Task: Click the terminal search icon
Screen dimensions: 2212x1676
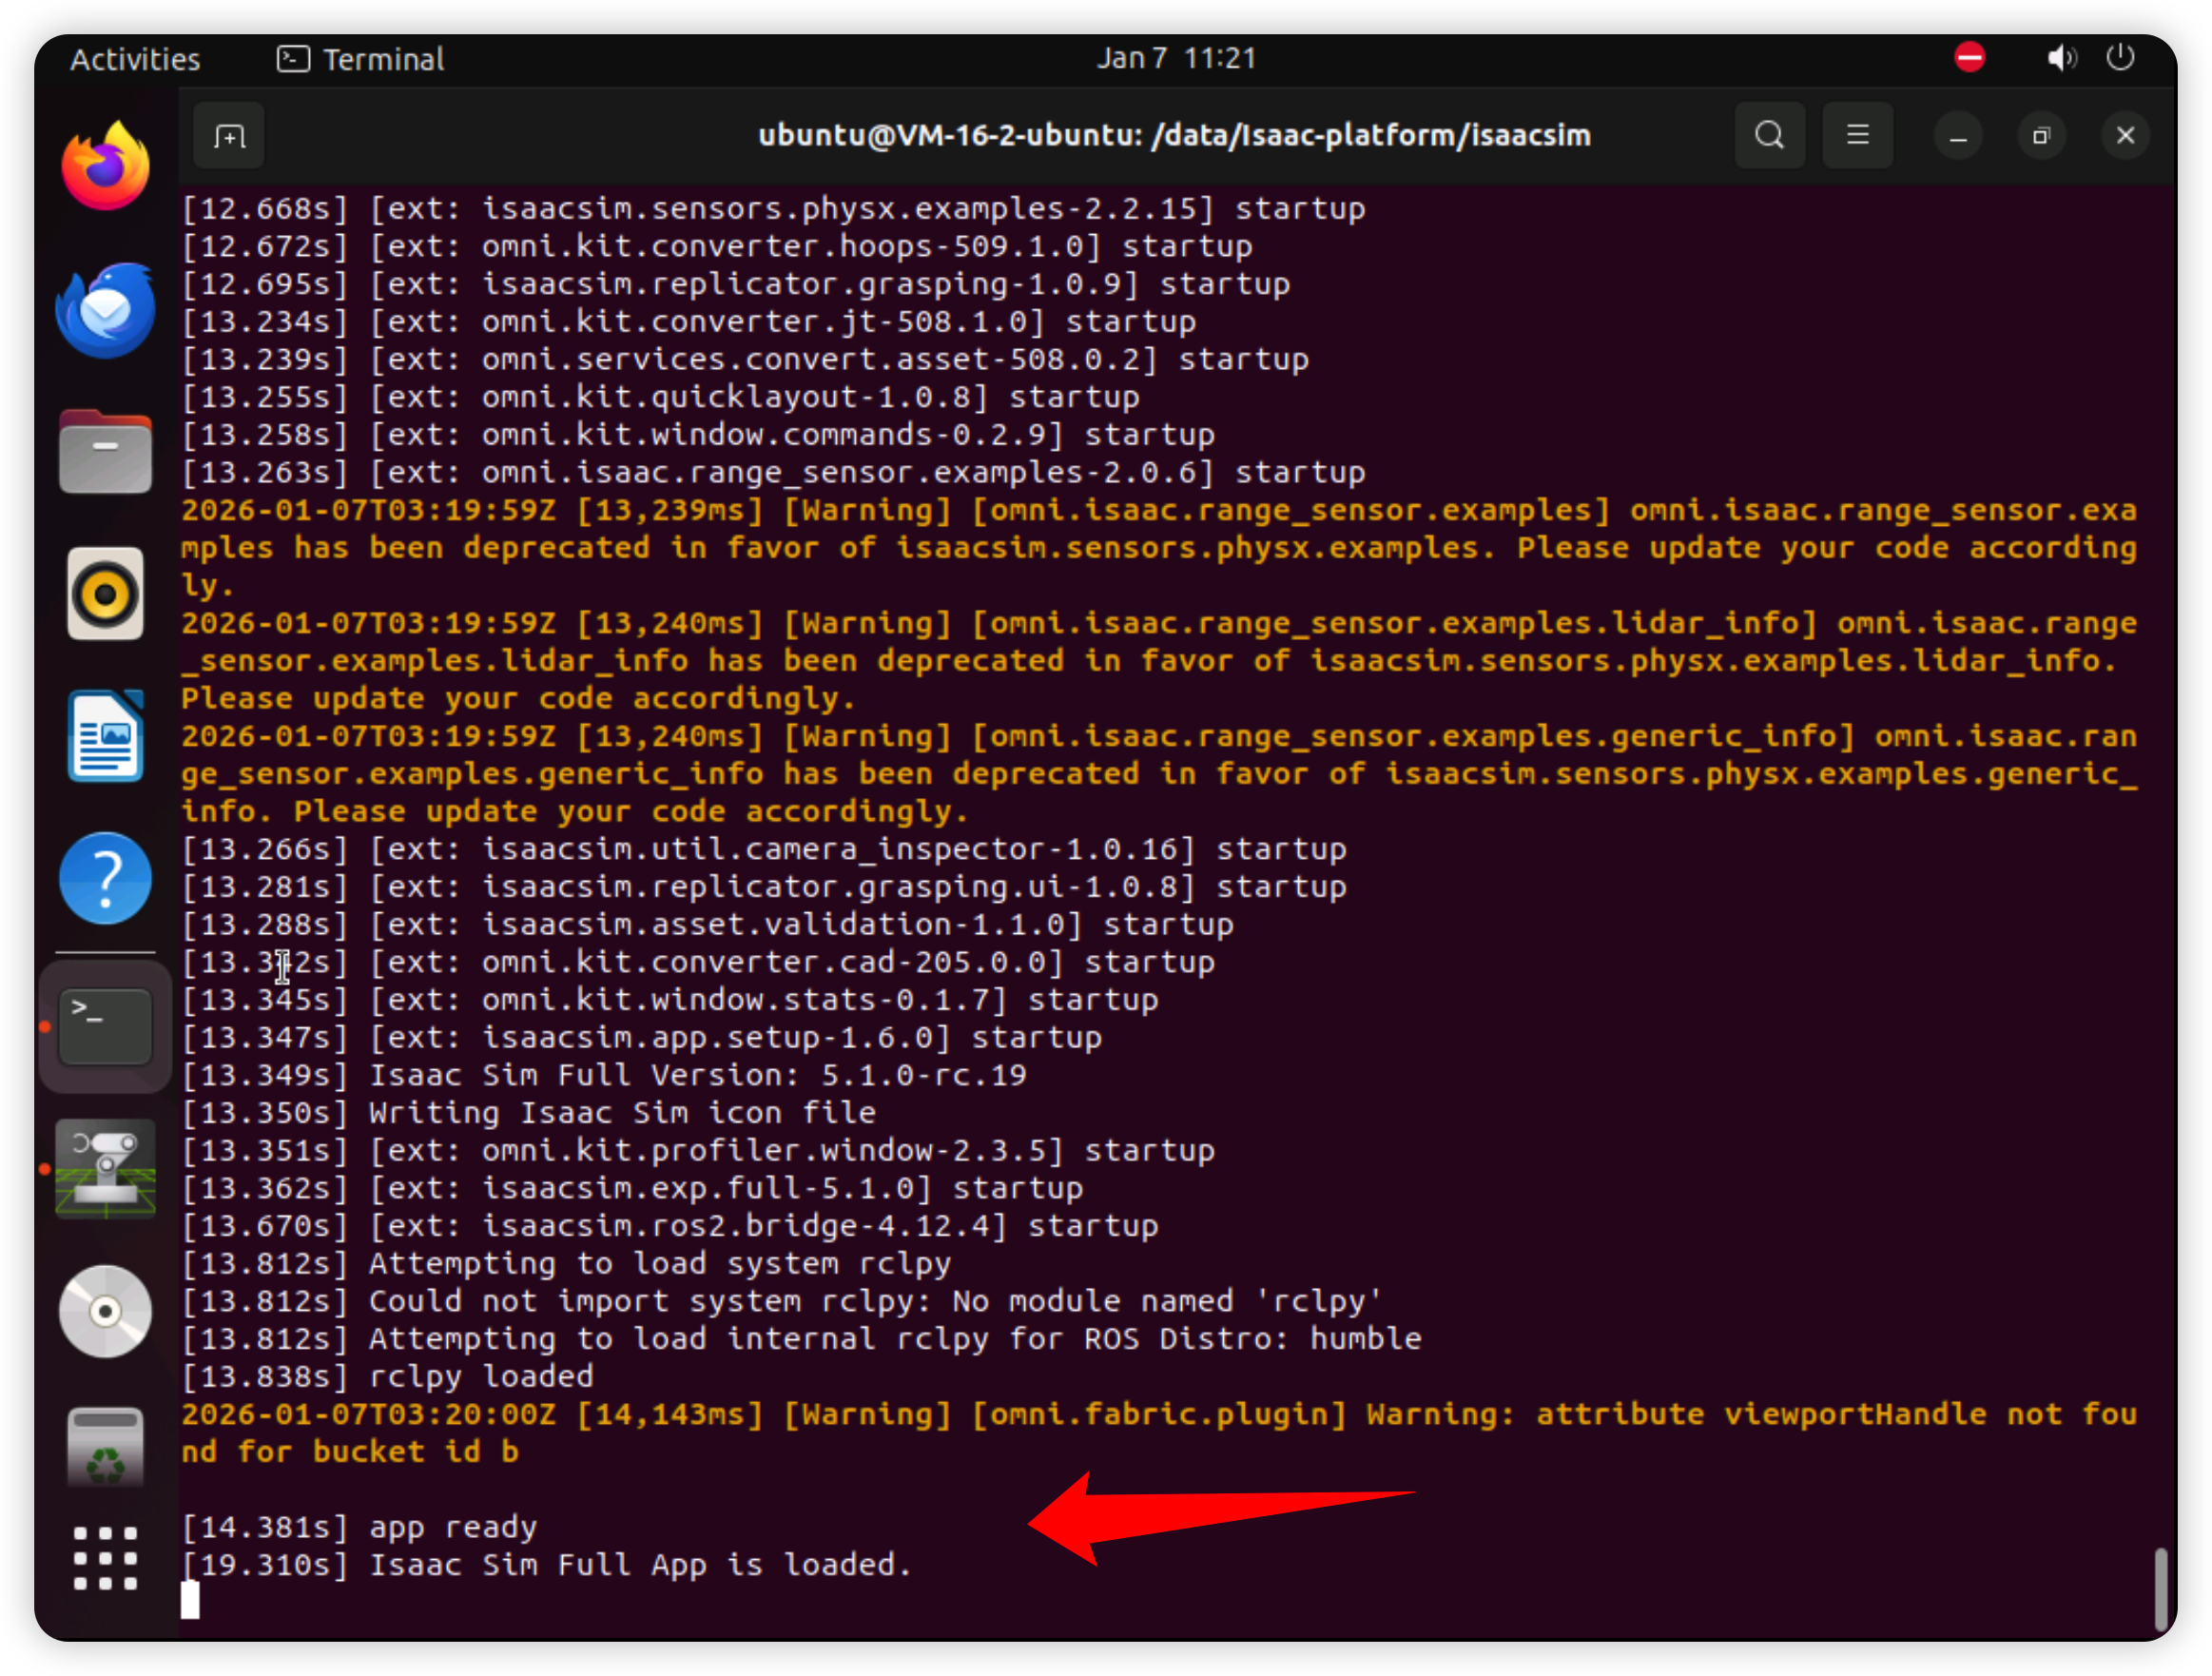Action: click(1769, 135)
